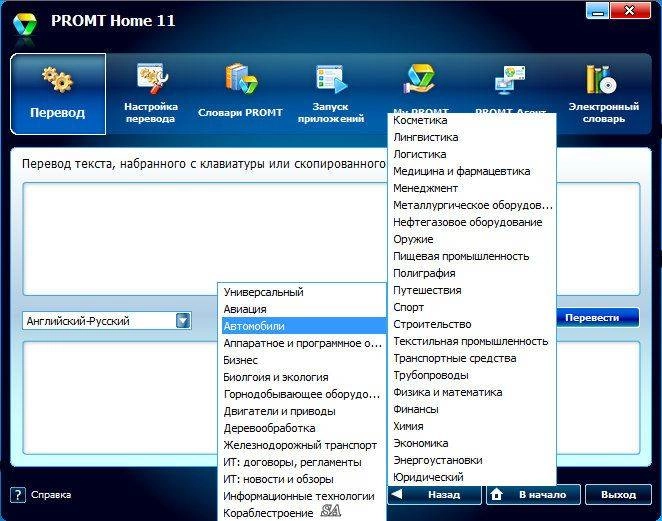Click the Справка question mark icon
This screenshot has width=662, height=521.
pos(18,495)
